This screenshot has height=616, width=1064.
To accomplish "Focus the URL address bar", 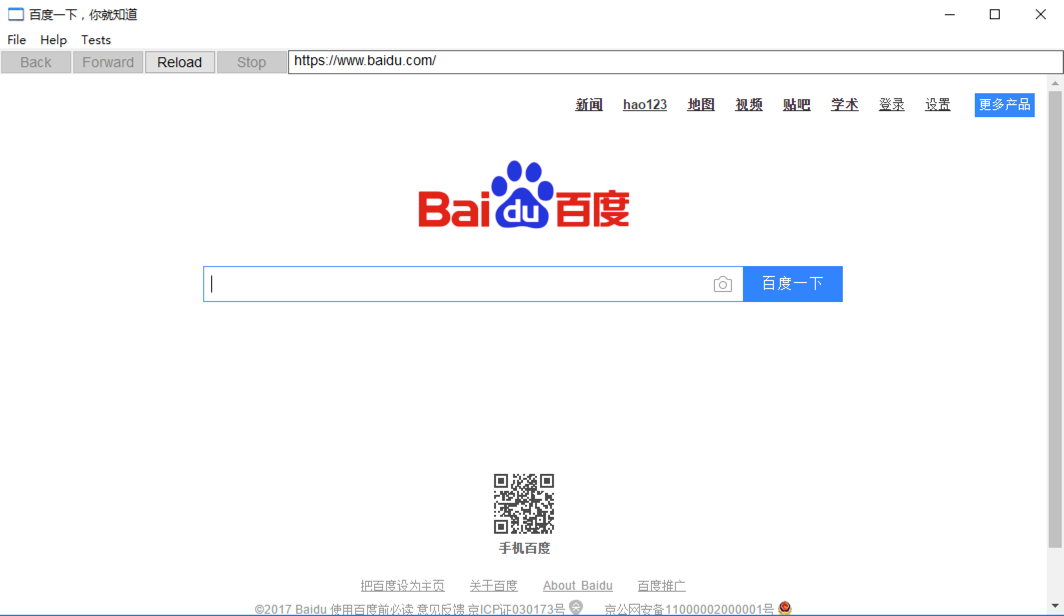I will 675,62.
